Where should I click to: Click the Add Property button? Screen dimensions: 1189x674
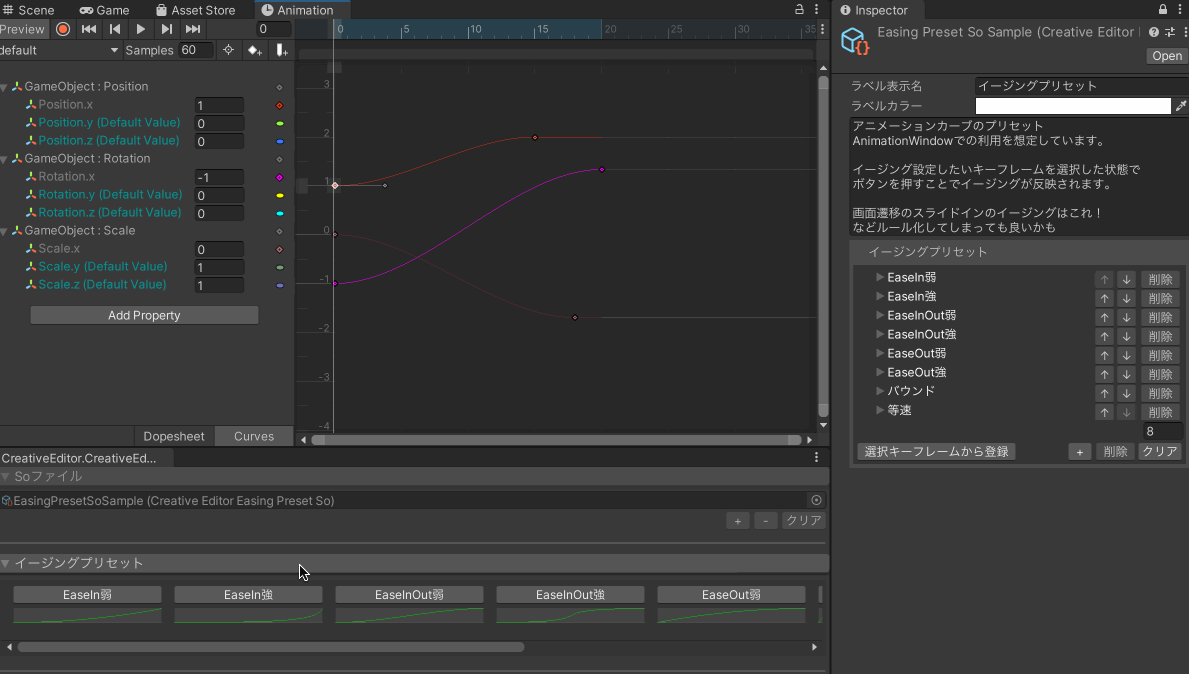(144, 315)
